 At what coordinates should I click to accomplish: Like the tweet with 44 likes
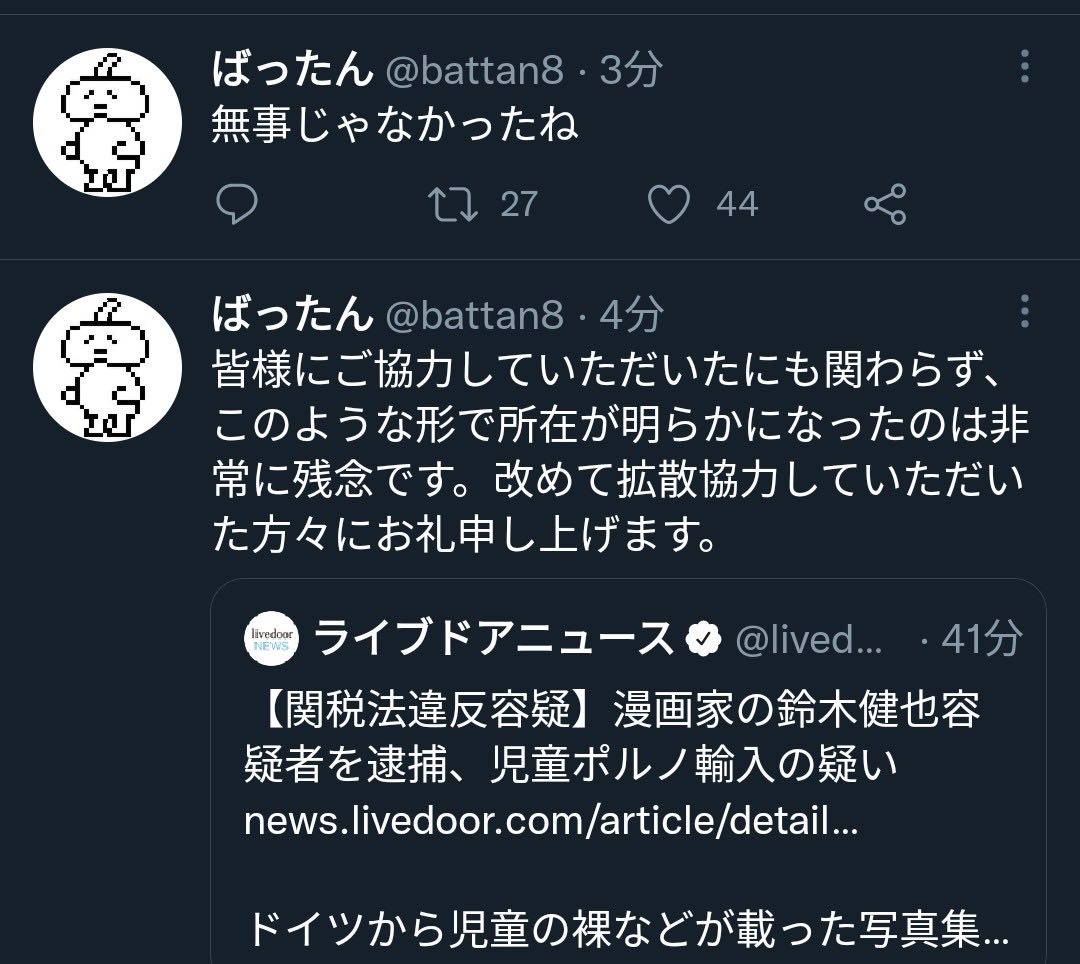669,204
